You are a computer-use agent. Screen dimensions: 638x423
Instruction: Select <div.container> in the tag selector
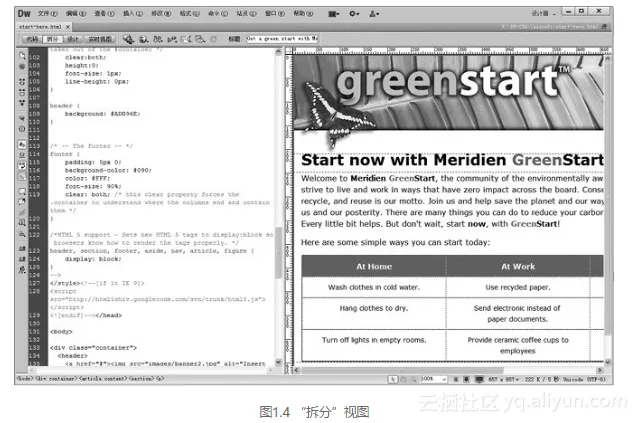click(x=56, y=379)
